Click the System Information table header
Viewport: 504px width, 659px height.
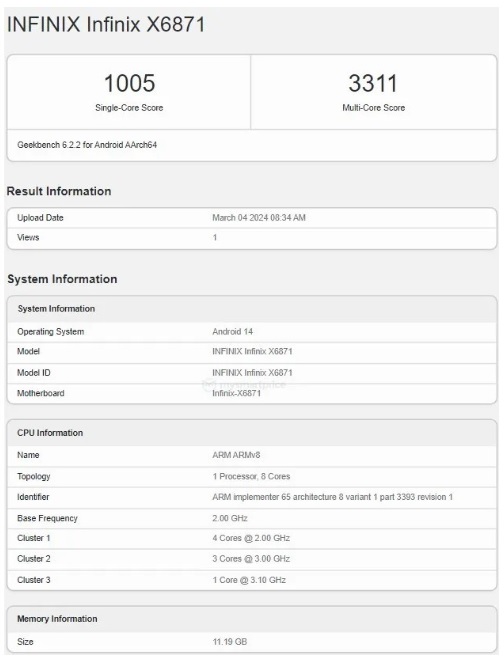point(252,309)
